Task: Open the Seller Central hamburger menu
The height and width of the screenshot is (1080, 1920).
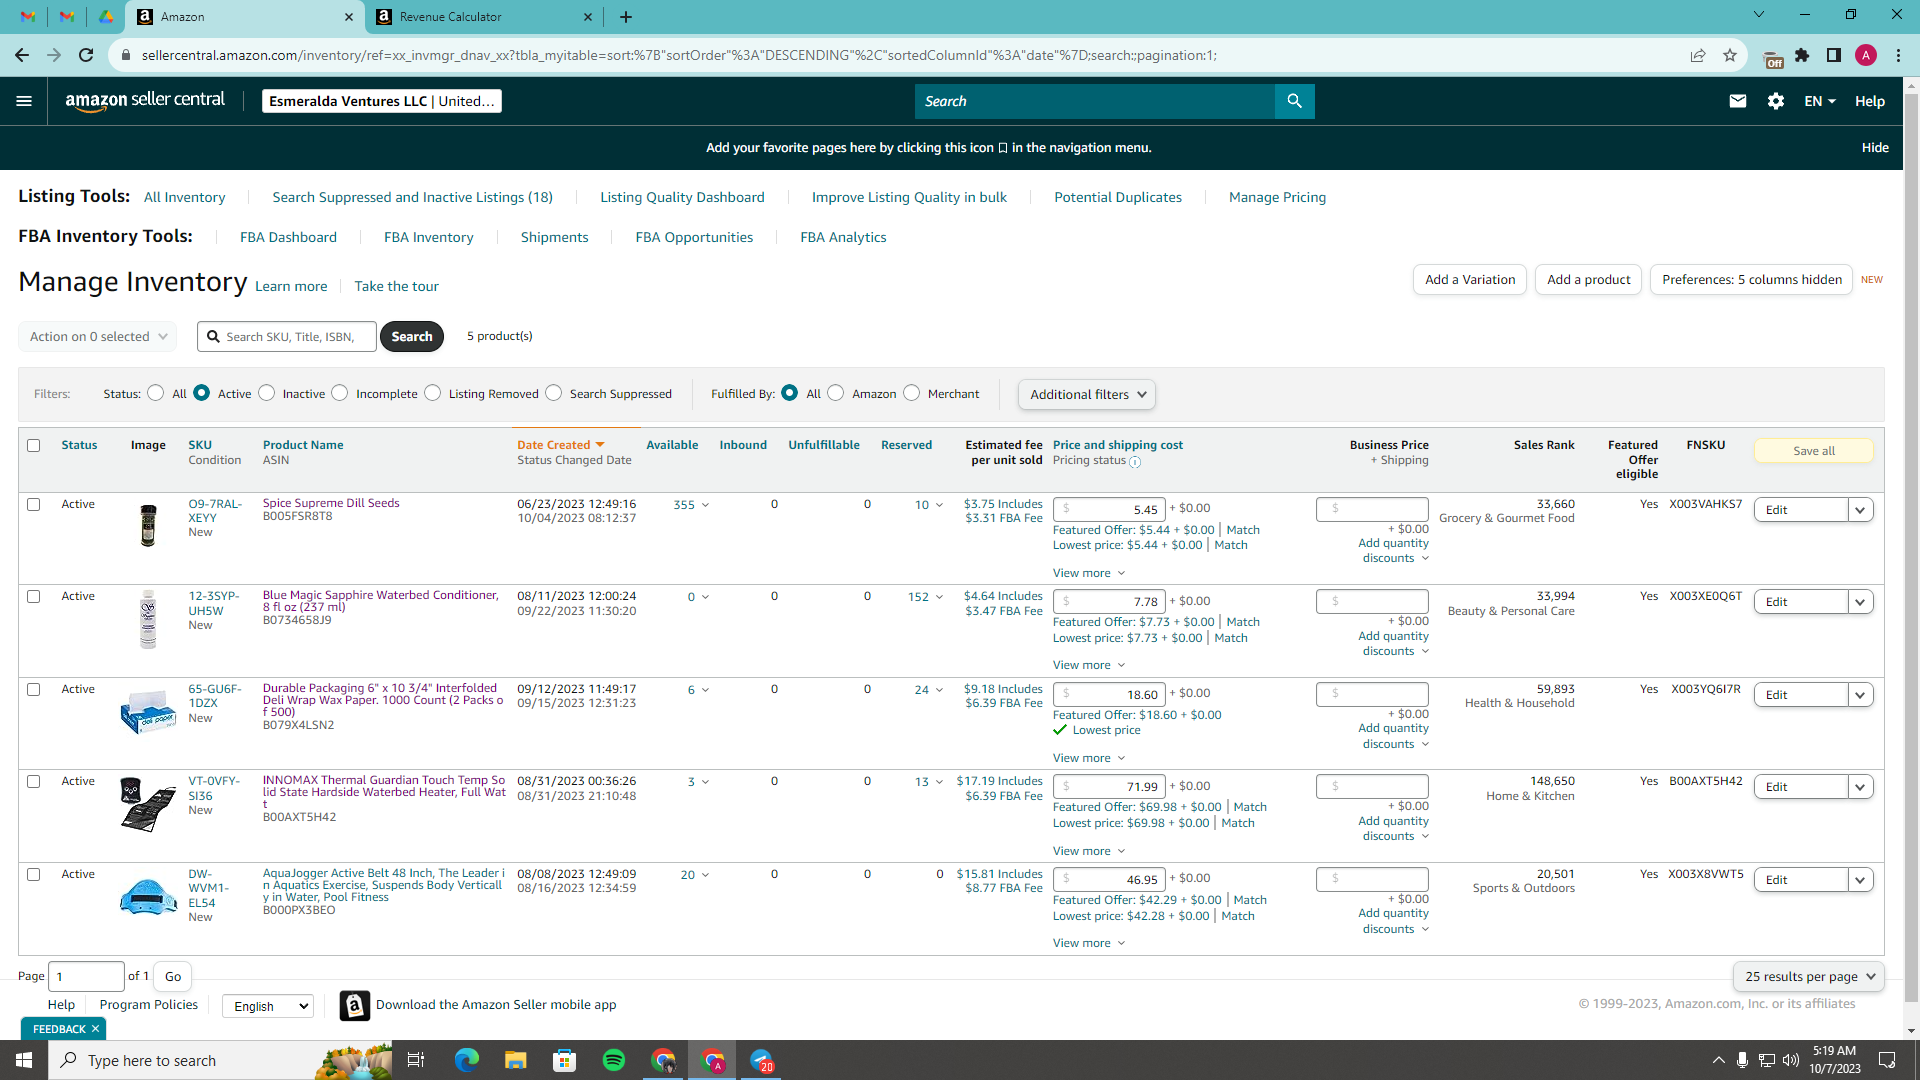Action: (x=24, y=101)
